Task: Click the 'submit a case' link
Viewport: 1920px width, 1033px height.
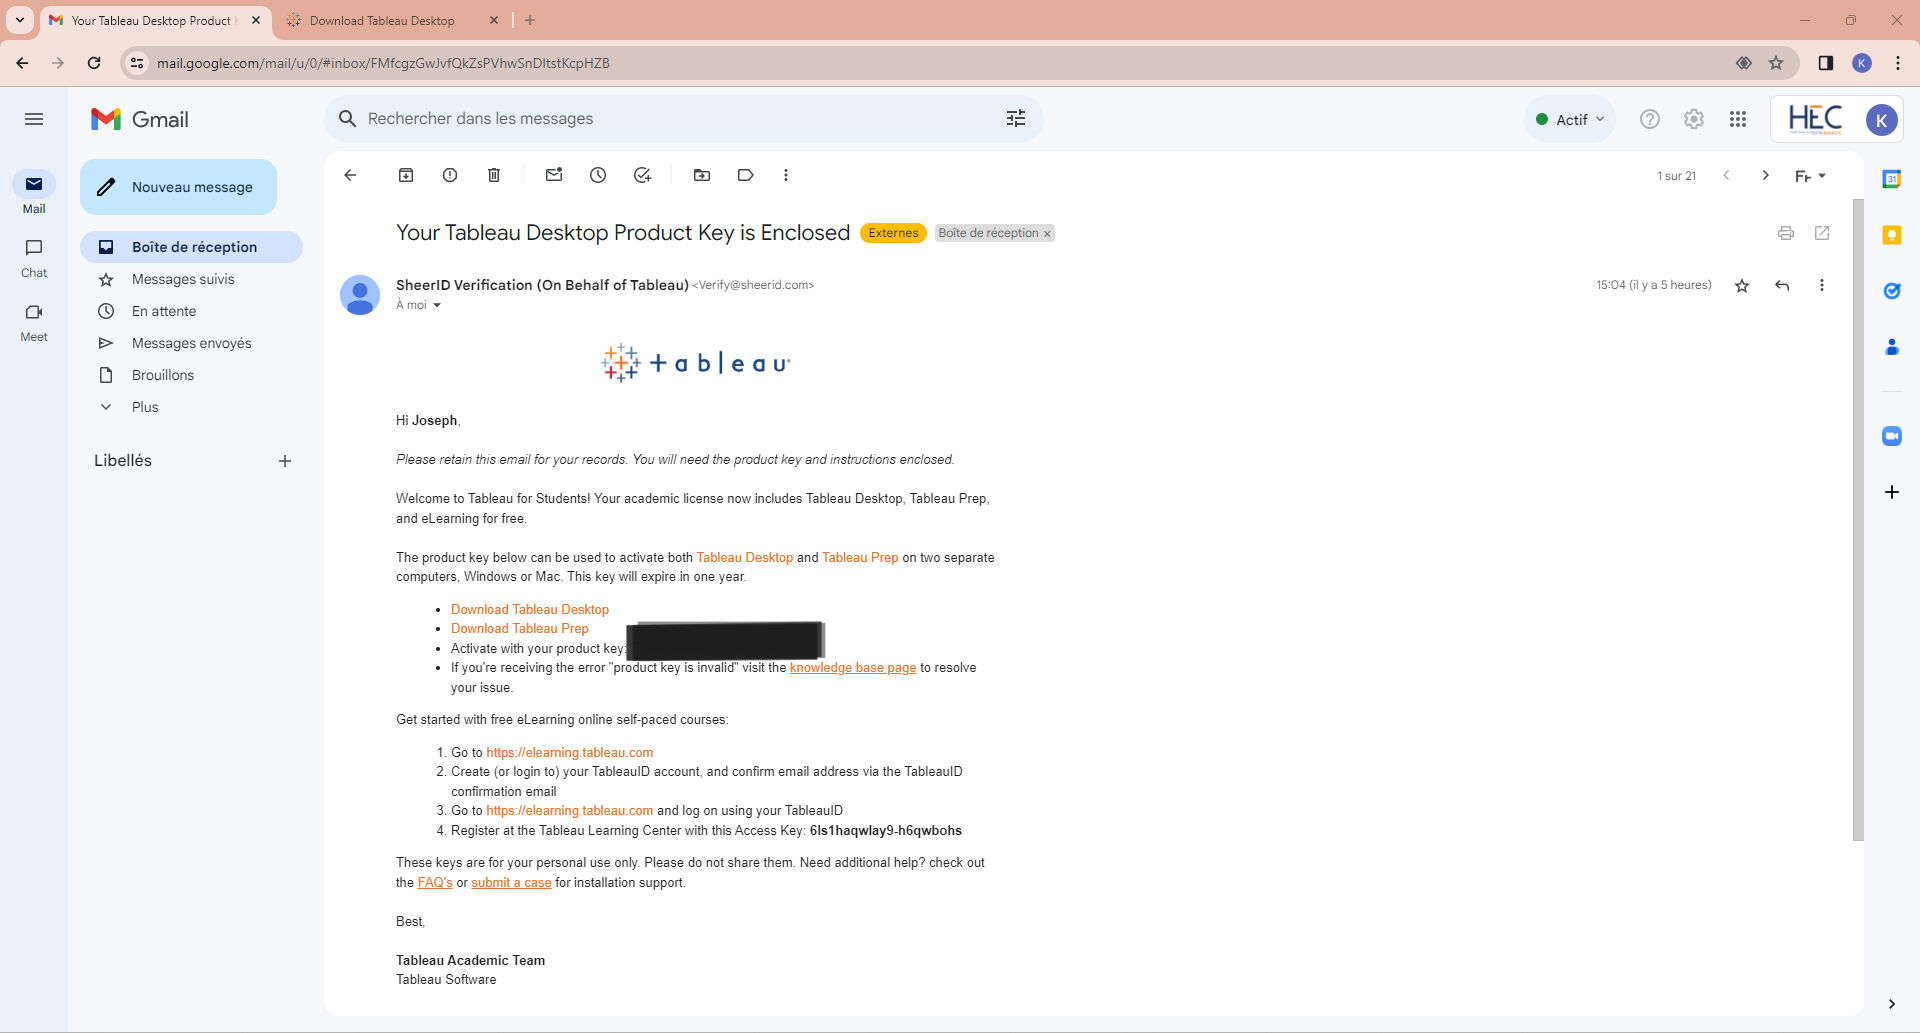Action: point(511,883)
